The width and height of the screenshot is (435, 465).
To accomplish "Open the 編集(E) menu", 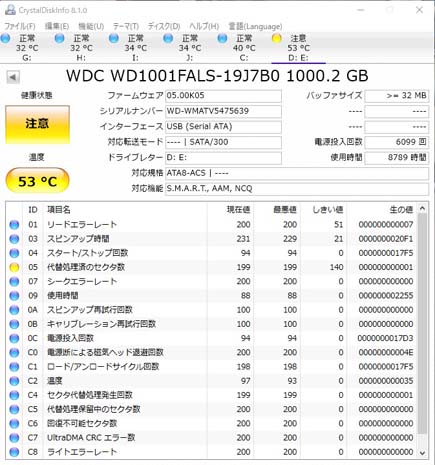I will pos(57,26).
